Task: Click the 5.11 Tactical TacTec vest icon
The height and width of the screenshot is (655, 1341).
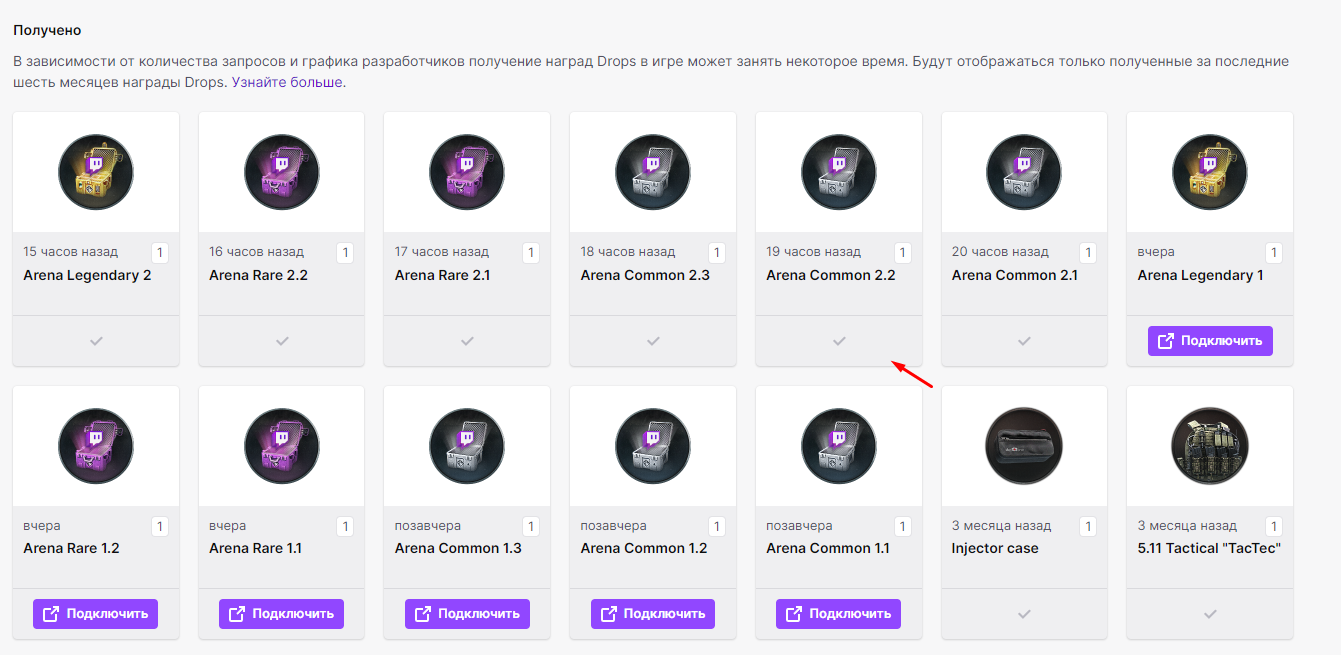Action: point(1209,445)
